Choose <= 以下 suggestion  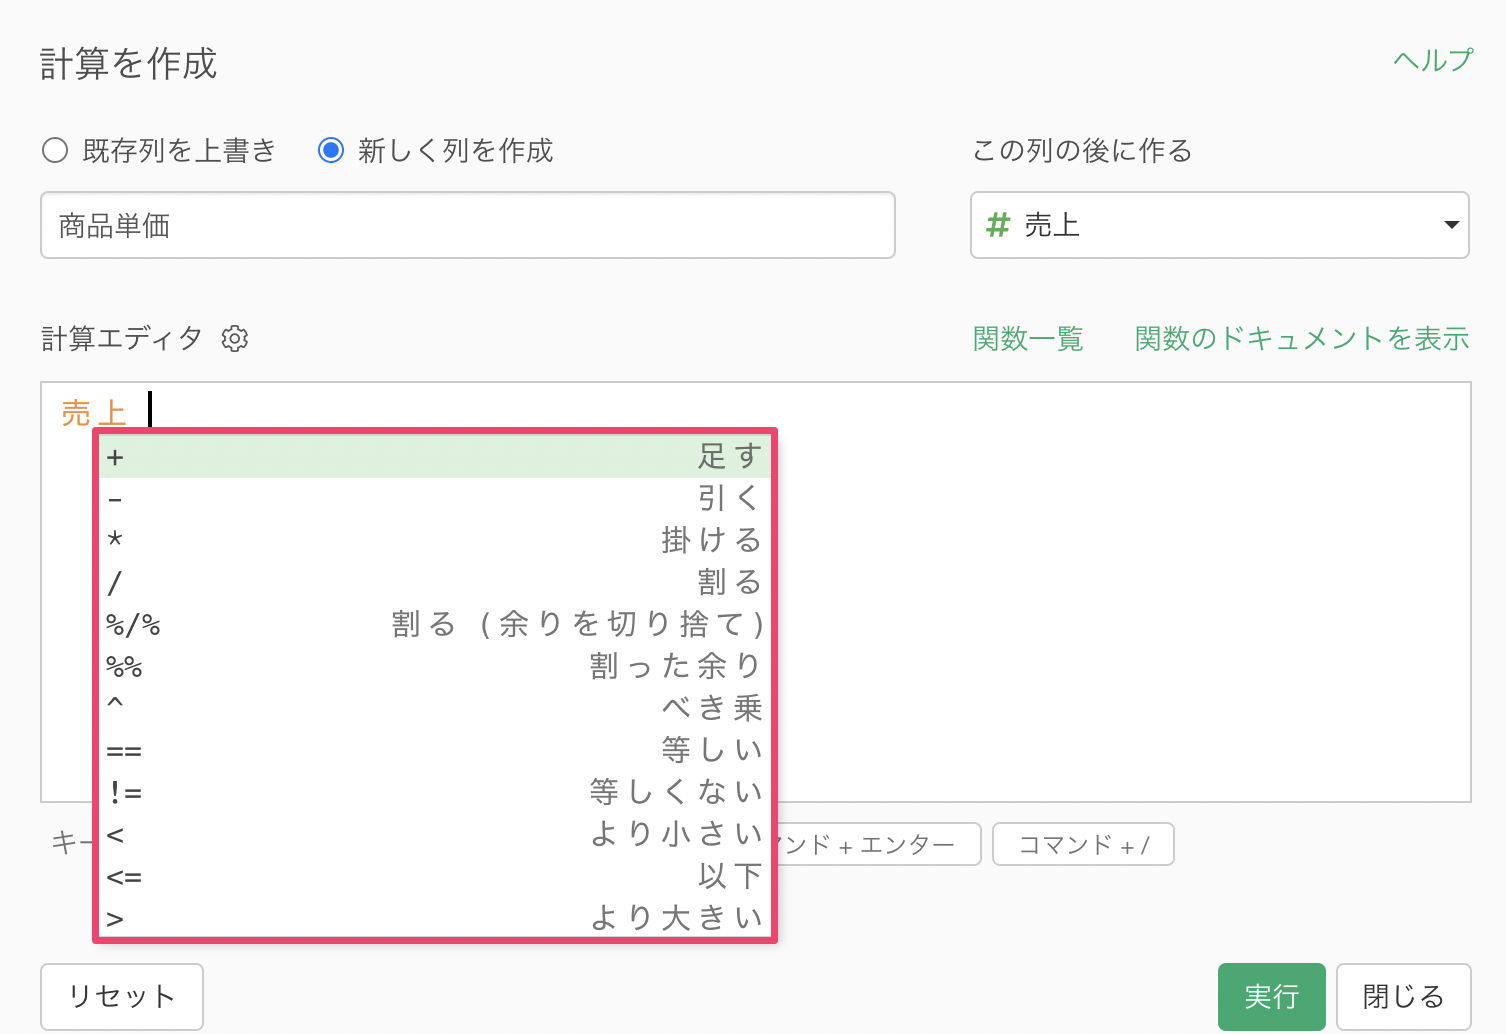tap(435, 876)
